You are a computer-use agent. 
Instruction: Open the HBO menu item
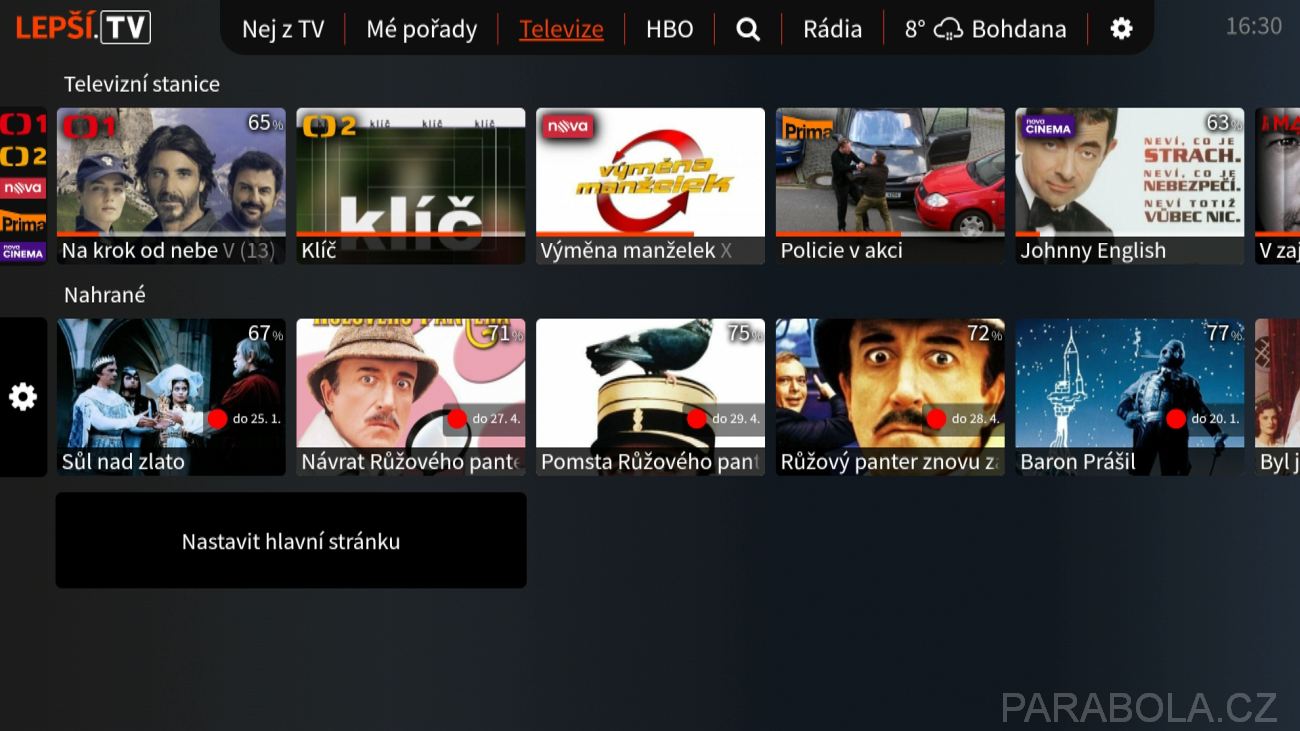(670, 29)
